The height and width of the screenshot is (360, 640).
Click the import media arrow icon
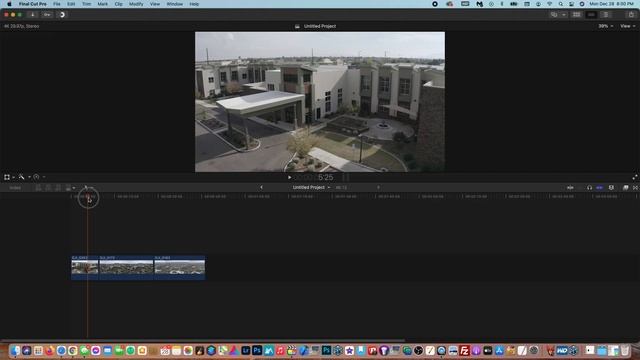click(x=32, y=15)
